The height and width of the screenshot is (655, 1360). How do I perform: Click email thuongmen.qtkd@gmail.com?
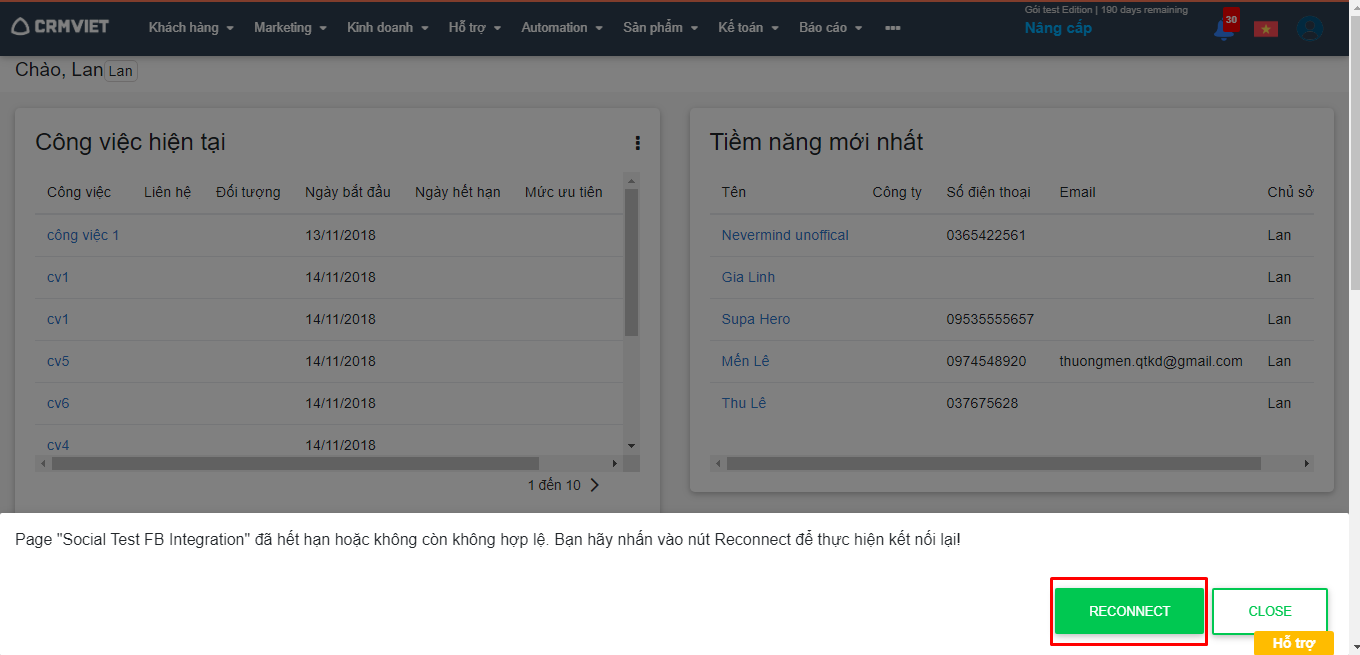(1151, 361)
